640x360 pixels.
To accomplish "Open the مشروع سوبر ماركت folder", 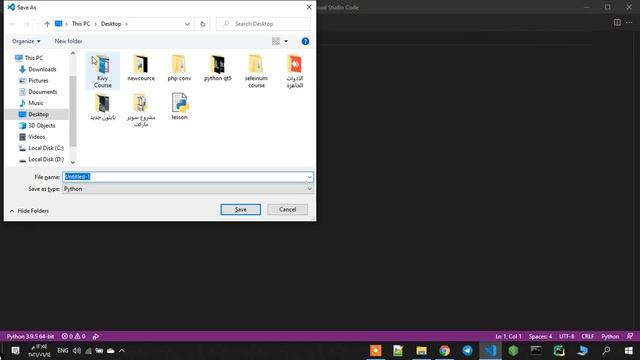I will (x=141, y=110).
